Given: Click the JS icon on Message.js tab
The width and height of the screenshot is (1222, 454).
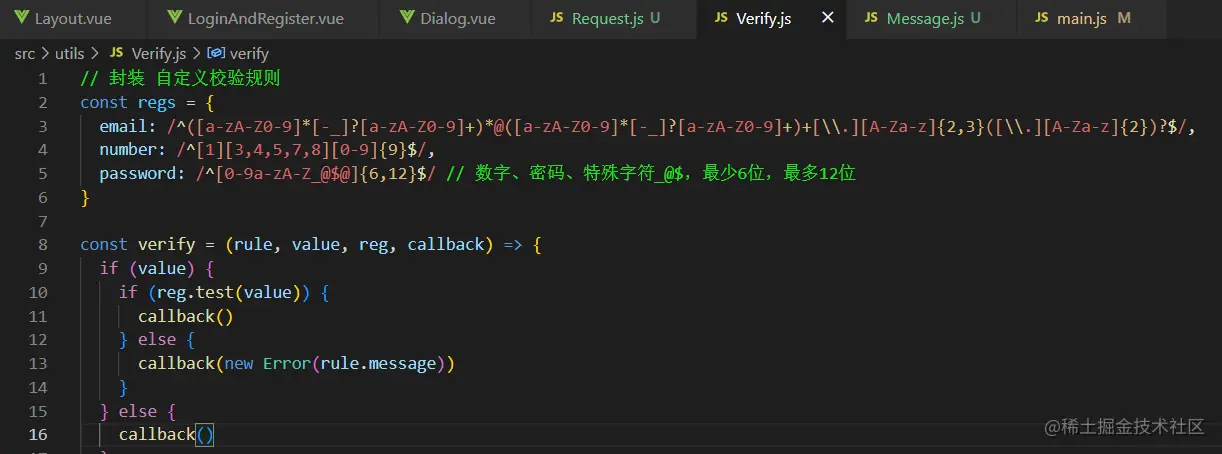Looking at the screenshot, I should [871, 18].
